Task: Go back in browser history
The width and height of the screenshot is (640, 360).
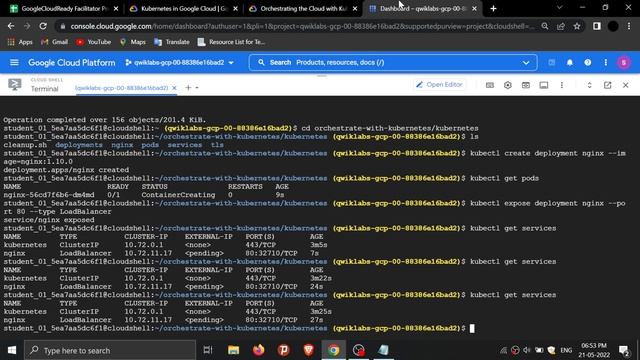Action: pyautogui.click(x=11, y=26)
